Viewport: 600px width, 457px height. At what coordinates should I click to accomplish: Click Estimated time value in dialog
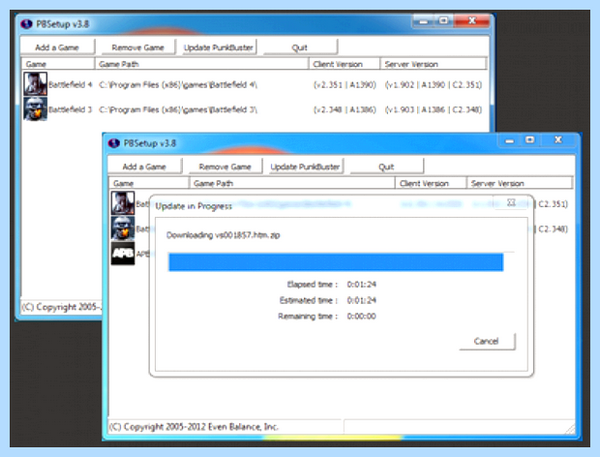pos(362,300)
